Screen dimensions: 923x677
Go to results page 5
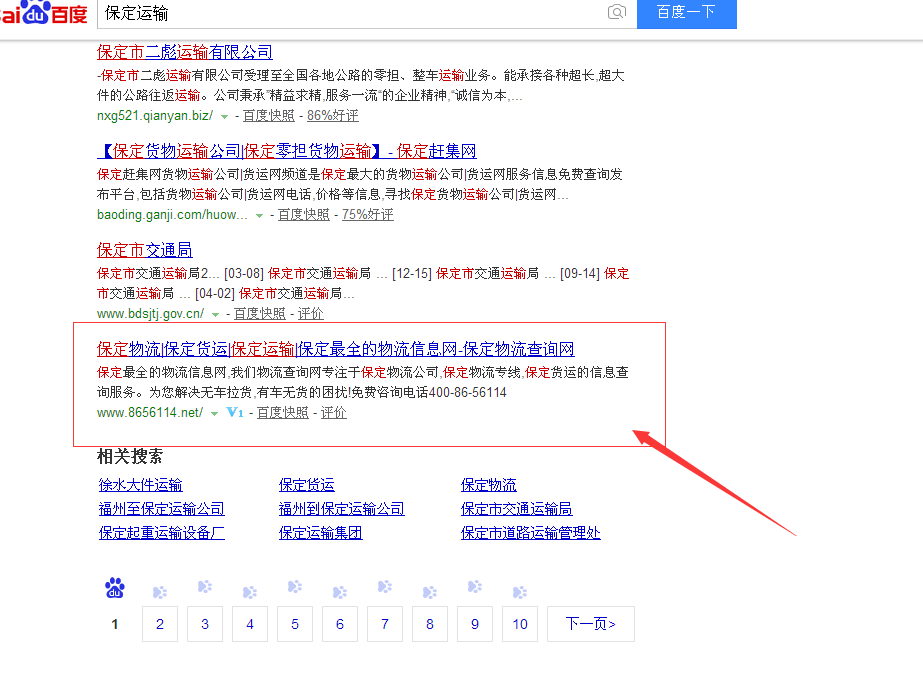pos(295,624)
